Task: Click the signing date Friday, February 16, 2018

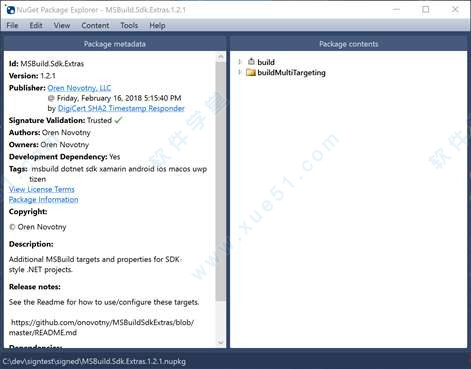Action: pyautogui.click(x=119, y=98)
